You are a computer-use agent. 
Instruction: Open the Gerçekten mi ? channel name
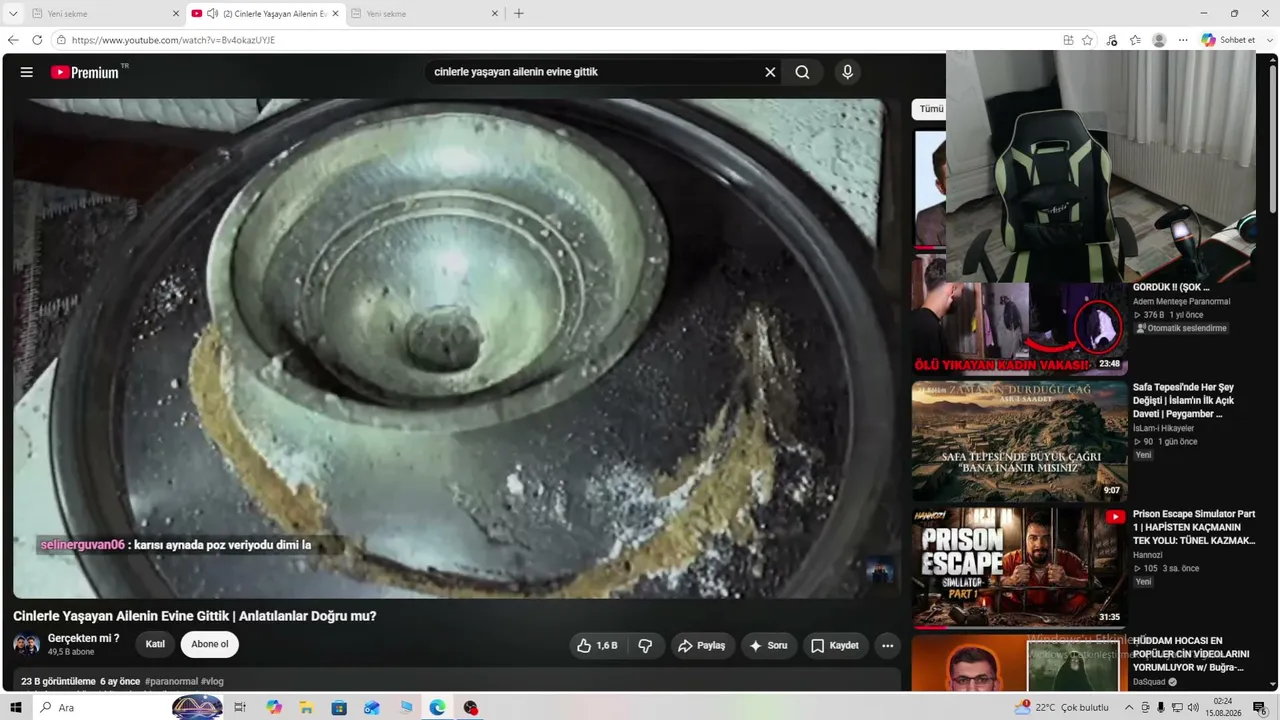[x=83, y=638]
